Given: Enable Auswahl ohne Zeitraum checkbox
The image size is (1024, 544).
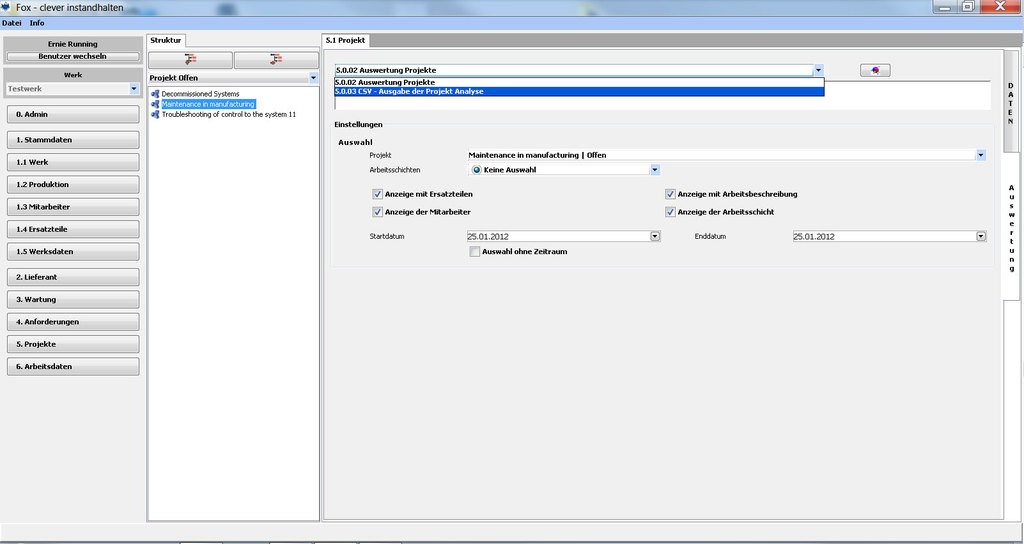Looking at the screenshot, I should pyautogui.click(x=475, y=252).
